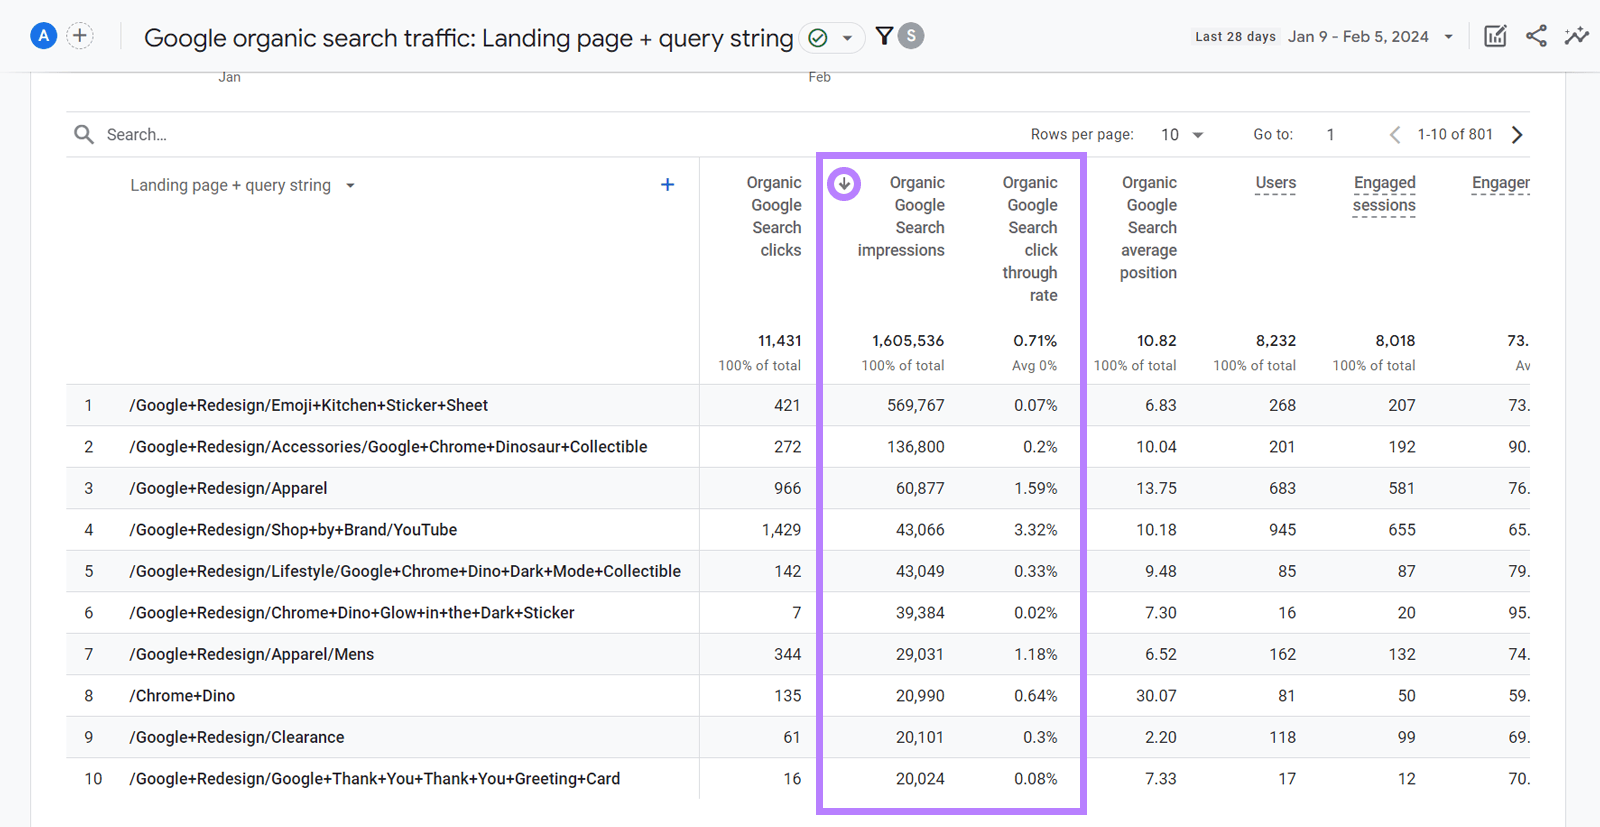Click click-through rate 3.32%

(x=1036, y=530)
